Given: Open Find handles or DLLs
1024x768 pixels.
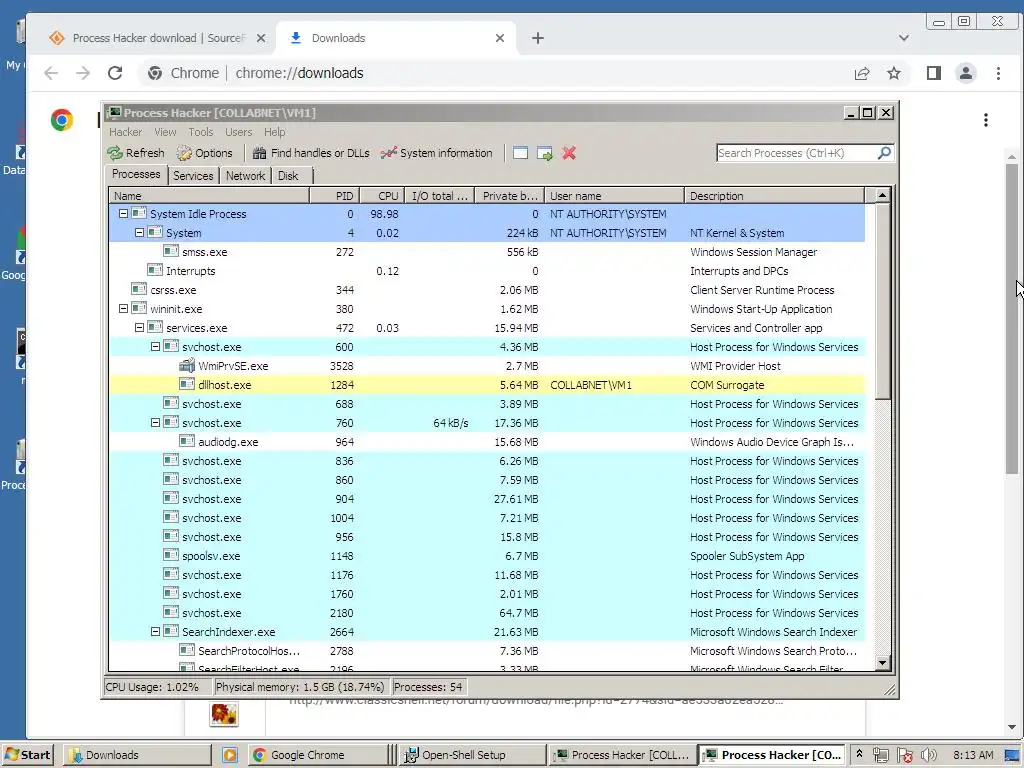Looking at the screenshot, I should (x=311, y=153).
